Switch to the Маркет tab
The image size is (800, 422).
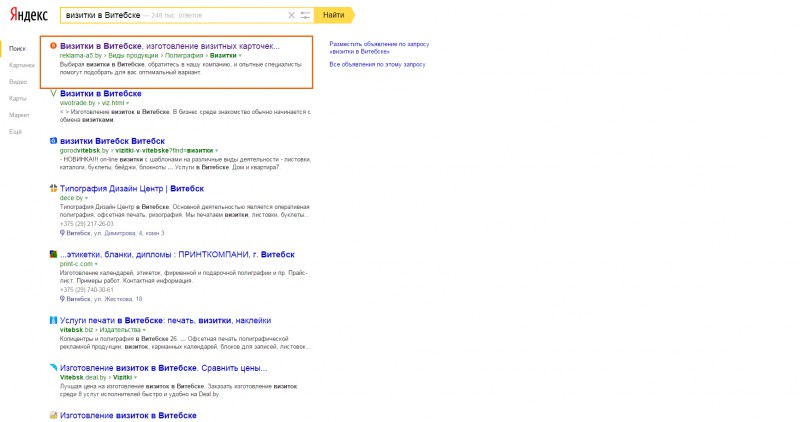pyautogui.click(x=19, y=115)
